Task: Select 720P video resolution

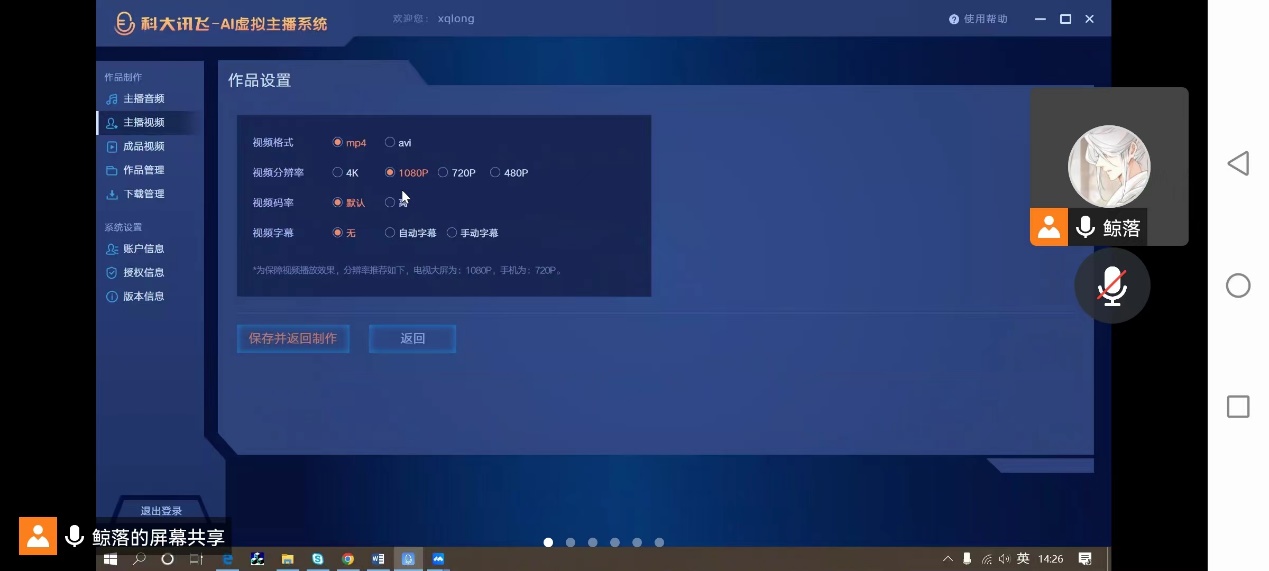Action: tap(443, 173)
